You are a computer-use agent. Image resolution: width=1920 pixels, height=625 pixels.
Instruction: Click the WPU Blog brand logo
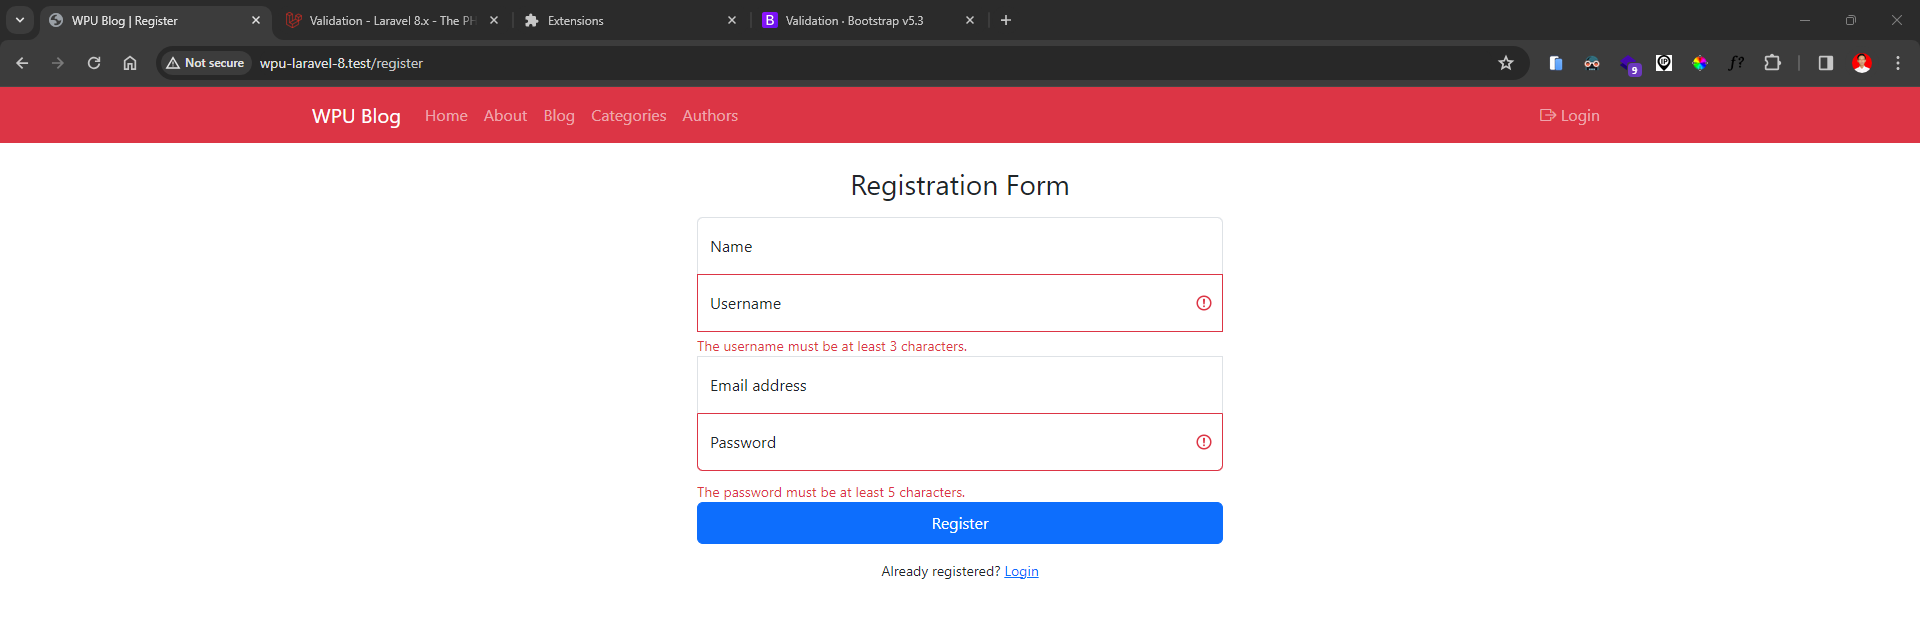pyautogui.click(x=356, y=116)
